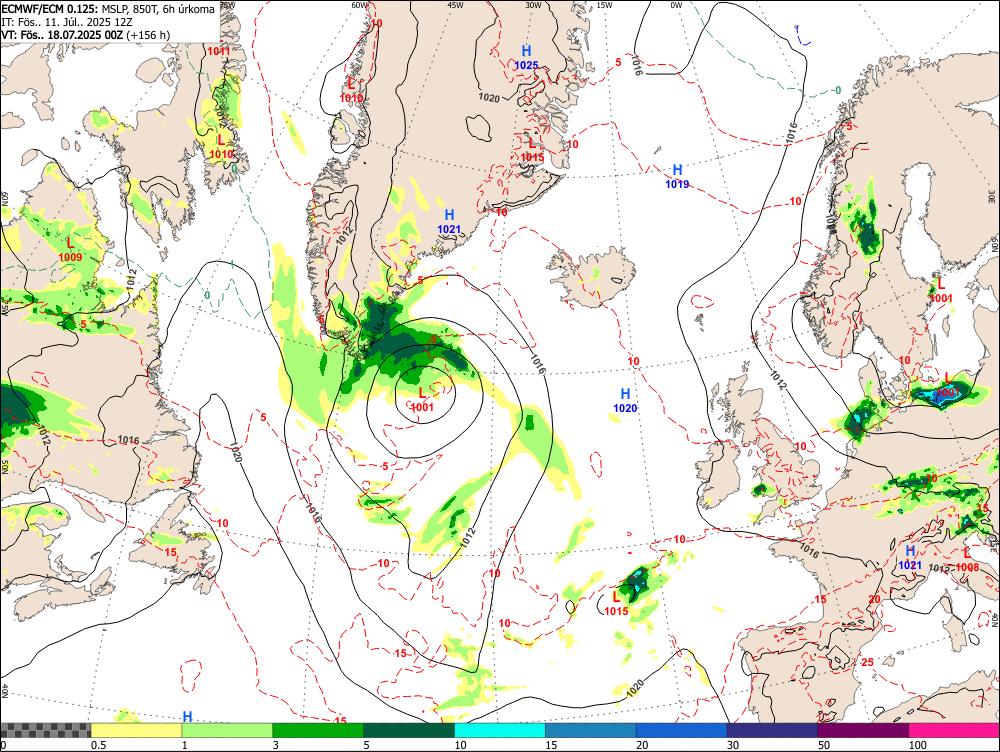Screen dimensions: 1000x752
Task: Click the L 1001 low over Finland
Action: click(941, 290)
